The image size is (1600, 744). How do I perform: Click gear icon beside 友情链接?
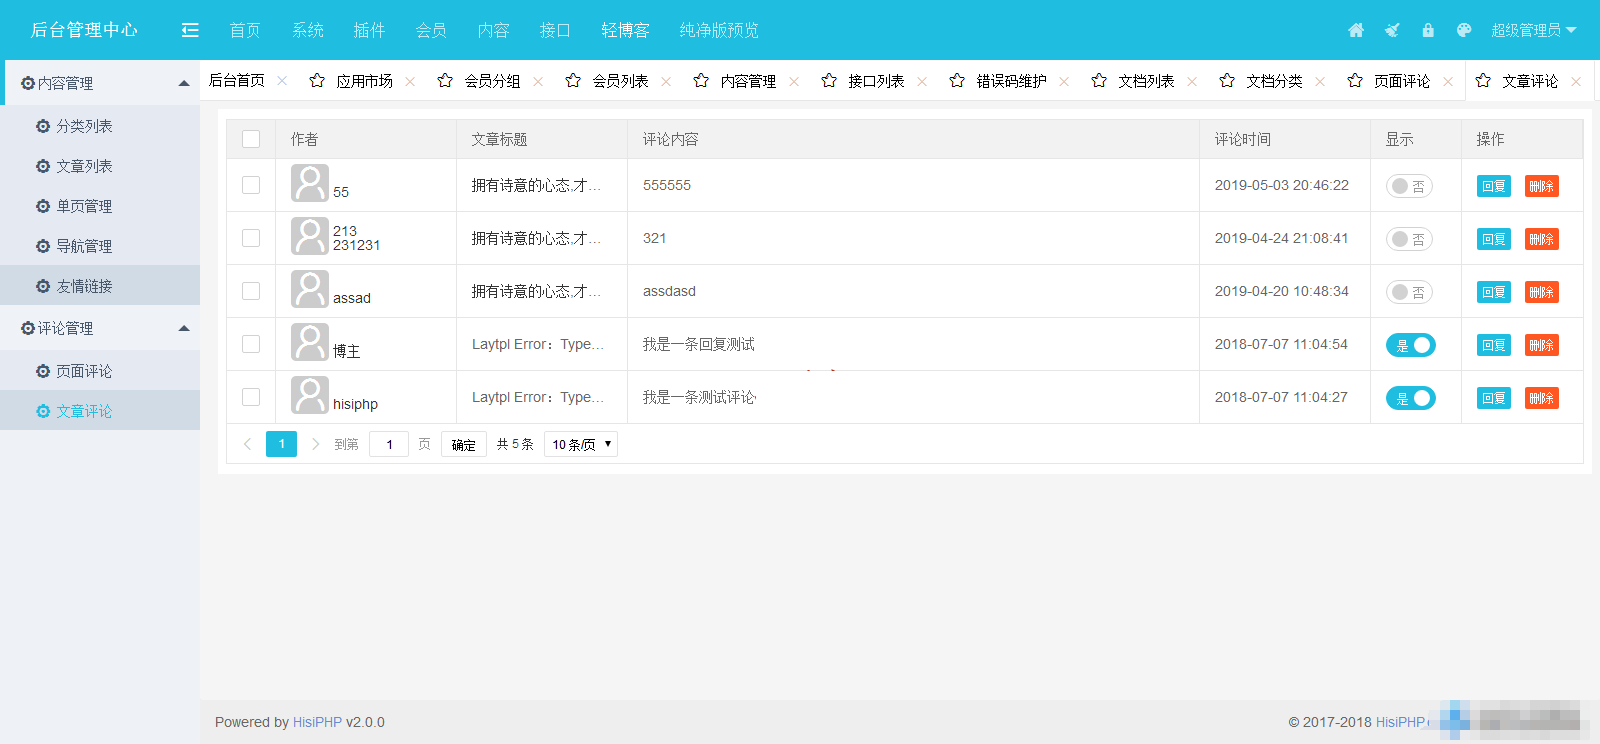[x=43, y=286]
